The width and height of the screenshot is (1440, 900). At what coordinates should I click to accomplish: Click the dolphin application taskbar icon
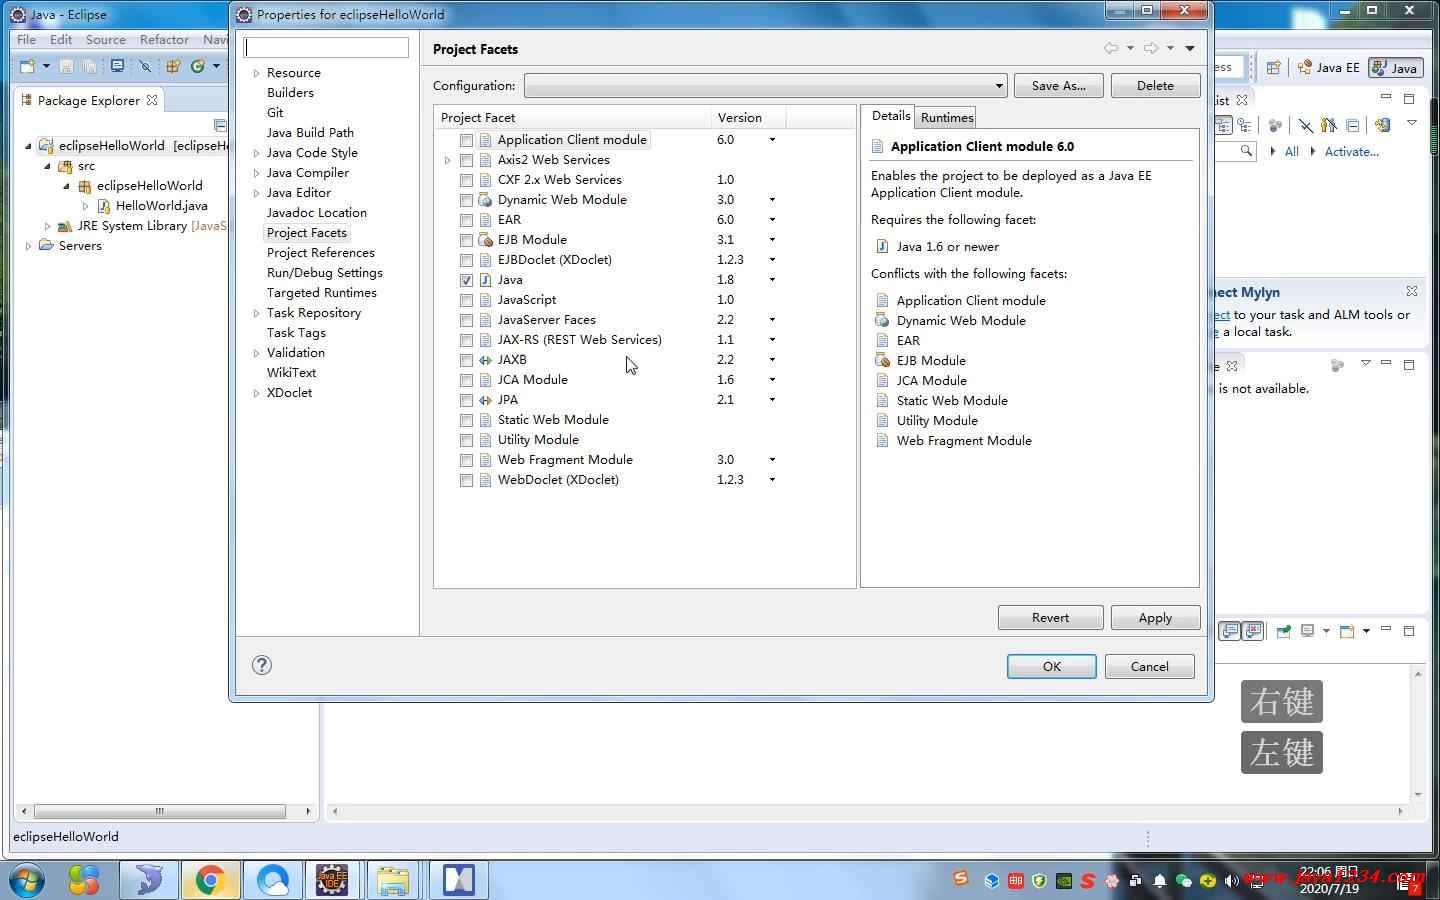[x=149, y=879]
